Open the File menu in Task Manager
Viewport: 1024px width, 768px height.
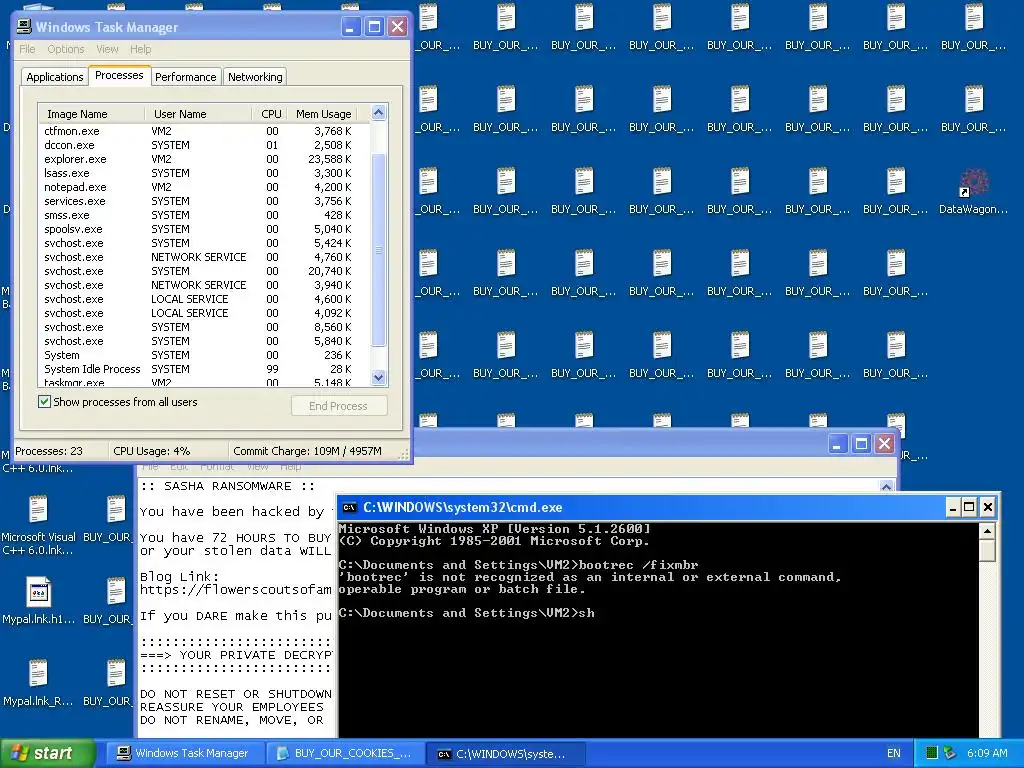click(x=27, y=49)
